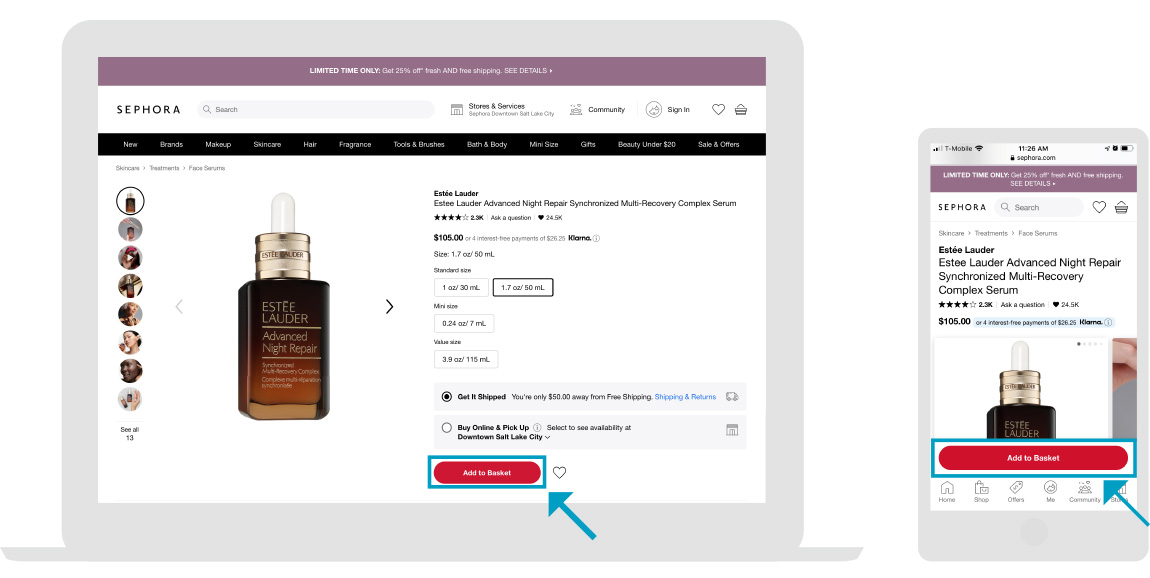Click the Sign In avatar icon on desktop

[653, 109]
